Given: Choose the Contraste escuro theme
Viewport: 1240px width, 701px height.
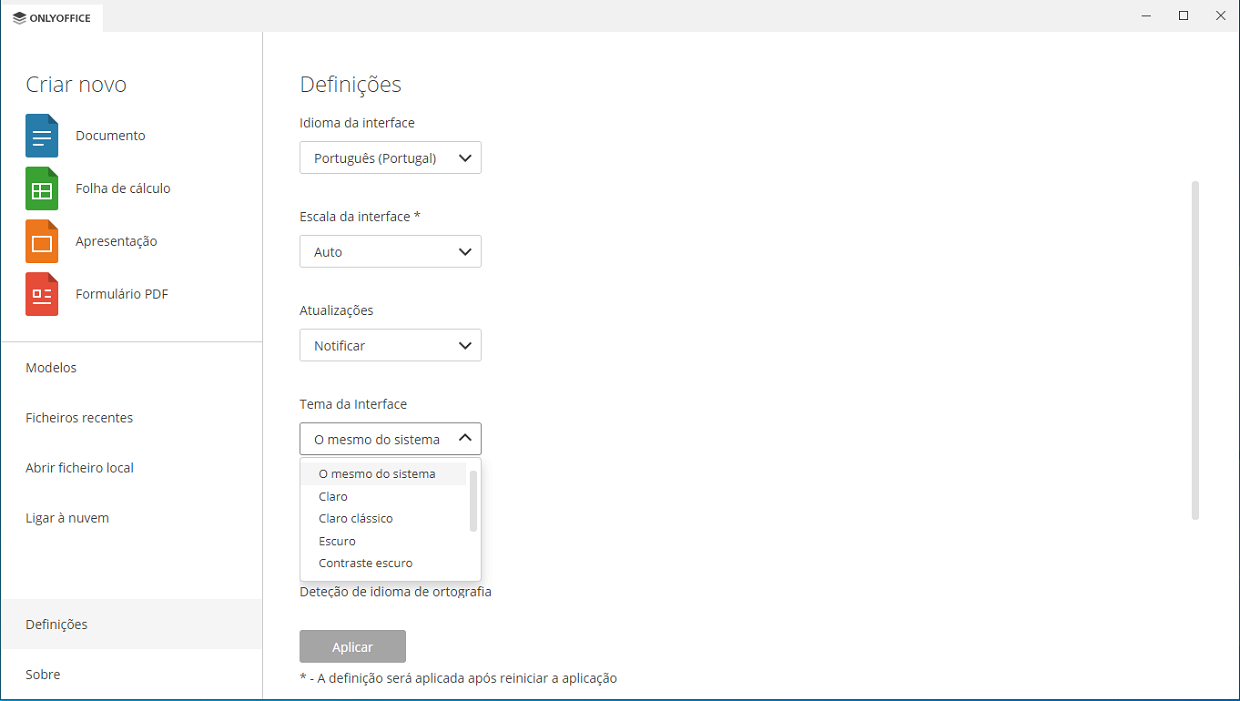Looking at the screenshot, I should (384, 563).
